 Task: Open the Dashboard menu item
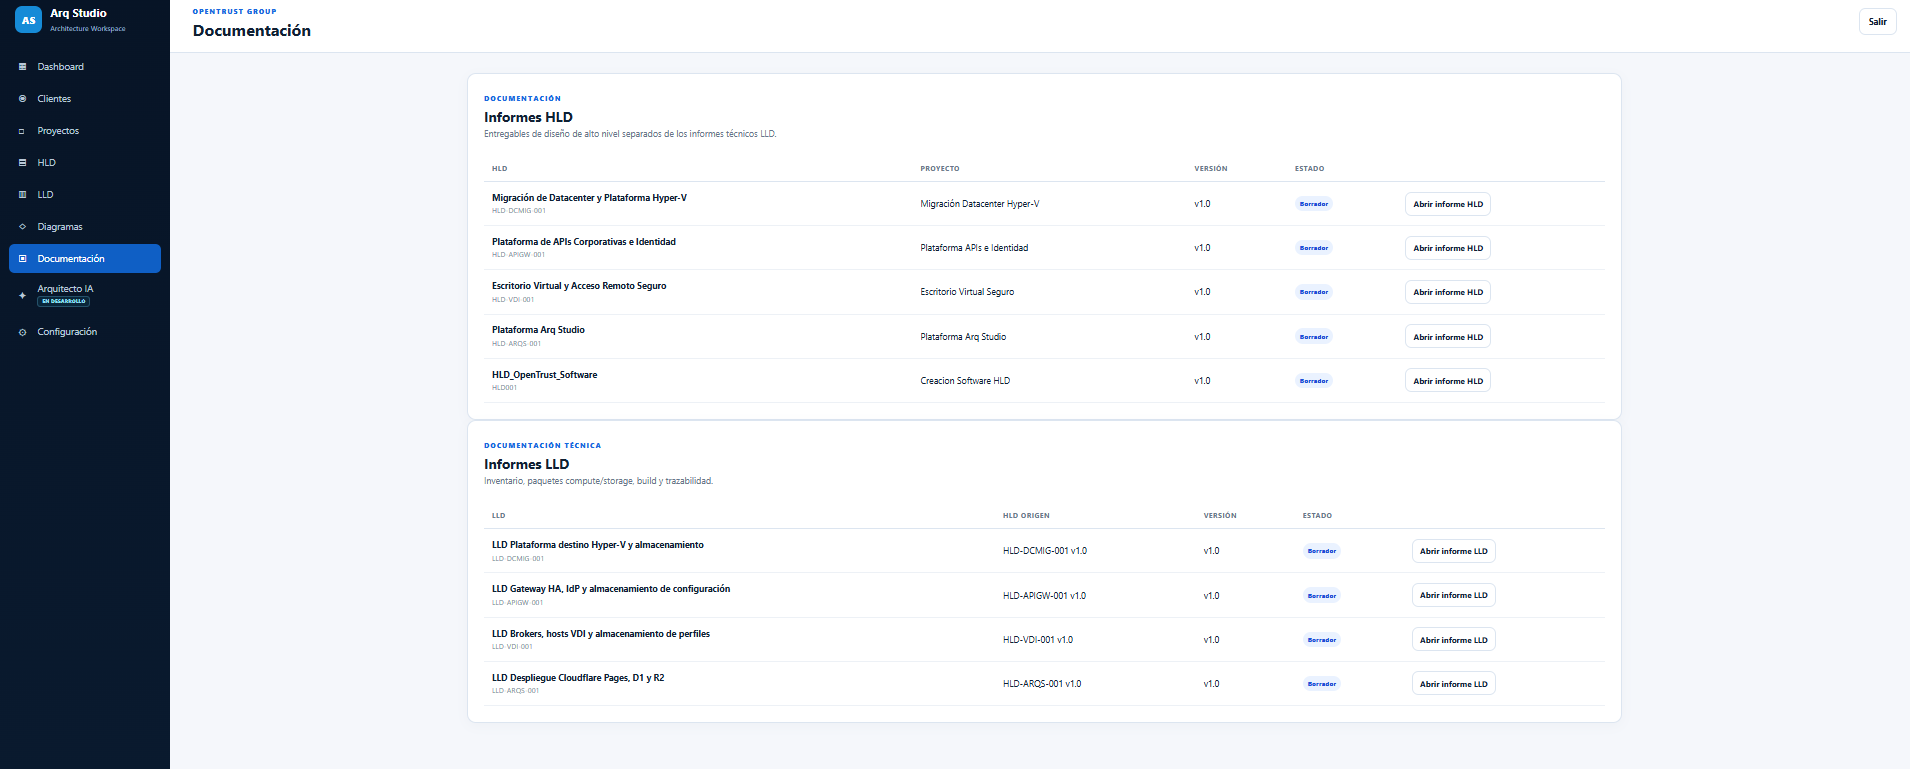click(x=85, y=67)
